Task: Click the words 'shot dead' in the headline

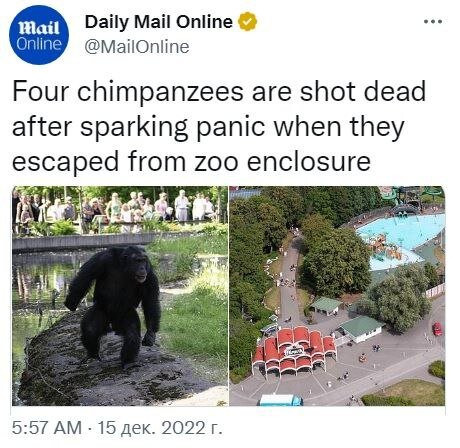Action: (x=363, y=92)
